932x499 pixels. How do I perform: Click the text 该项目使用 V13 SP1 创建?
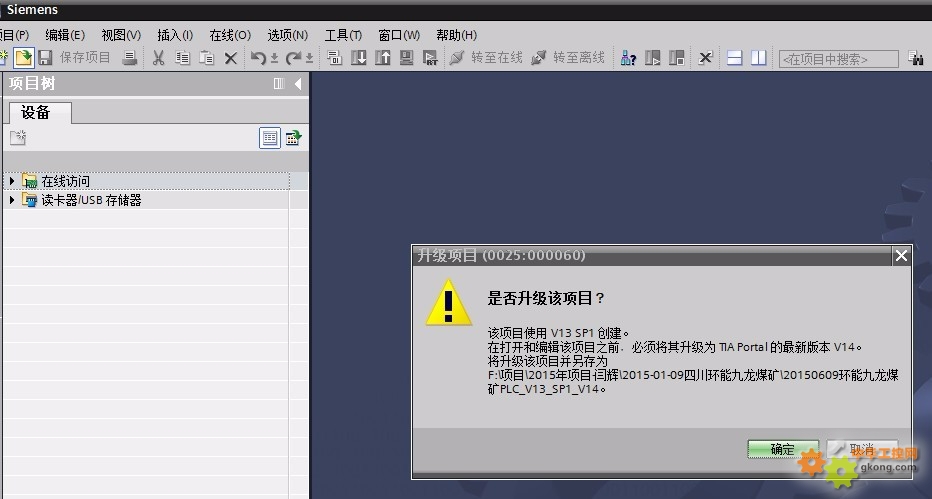tap(558, 333)
